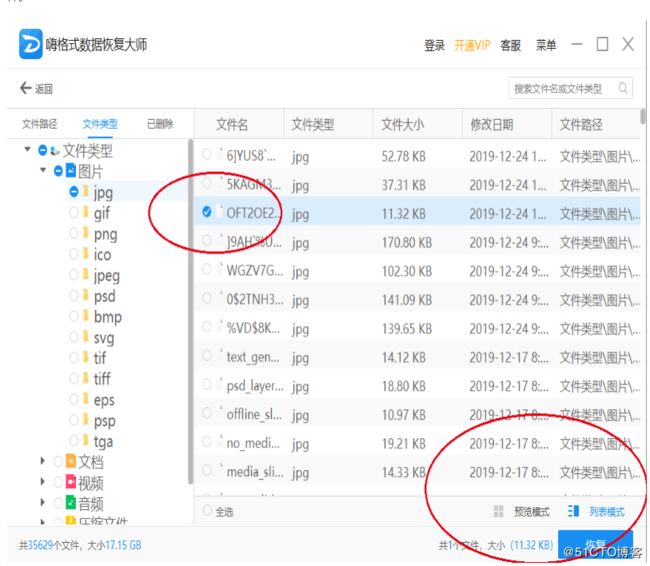Click the search magnifier icon
The image size is (650, 566).
pyautogui.click(x=621, y=89)
